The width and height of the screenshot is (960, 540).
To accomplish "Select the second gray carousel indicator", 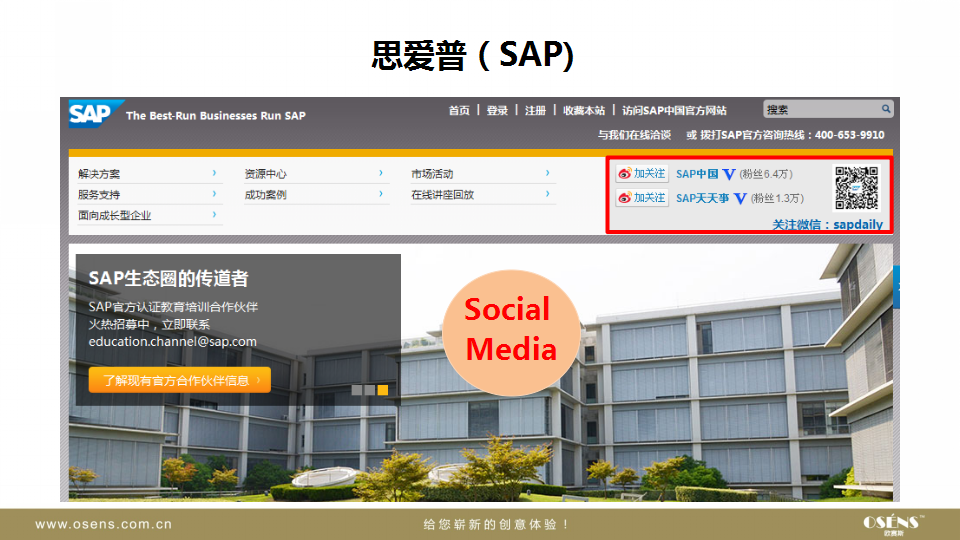I will [x=369, y=390].
